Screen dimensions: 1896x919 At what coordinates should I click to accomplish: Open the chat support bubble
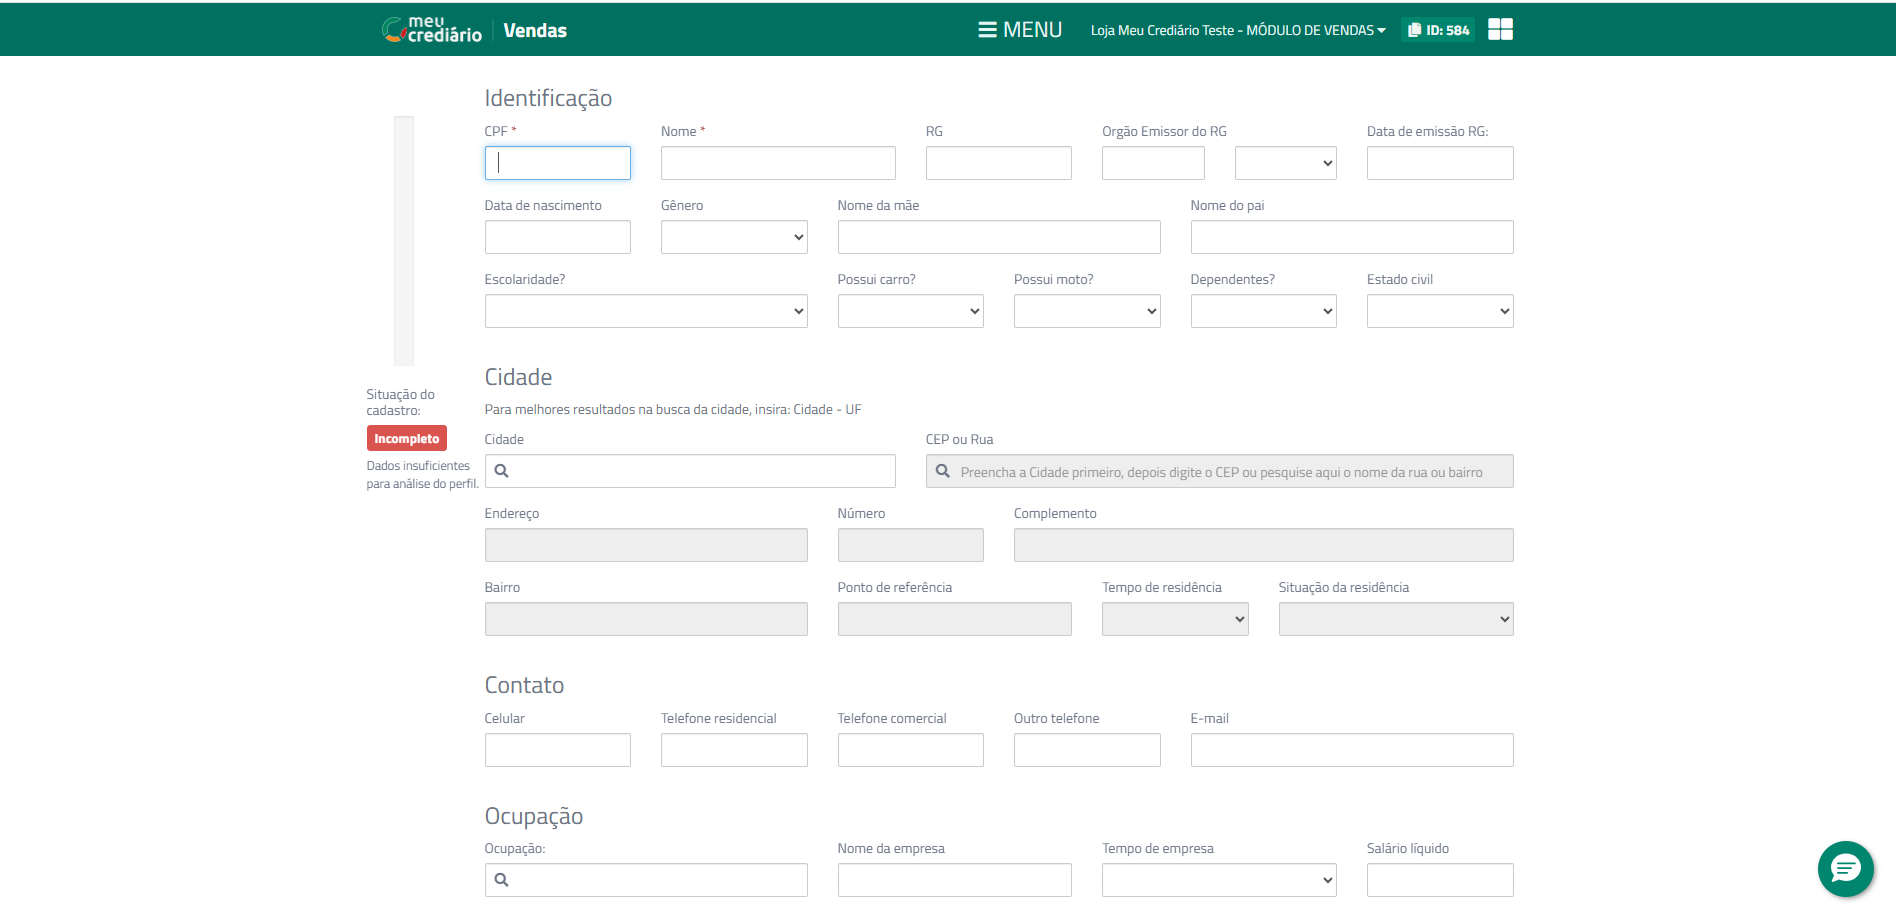click(x=1845, y=868)
